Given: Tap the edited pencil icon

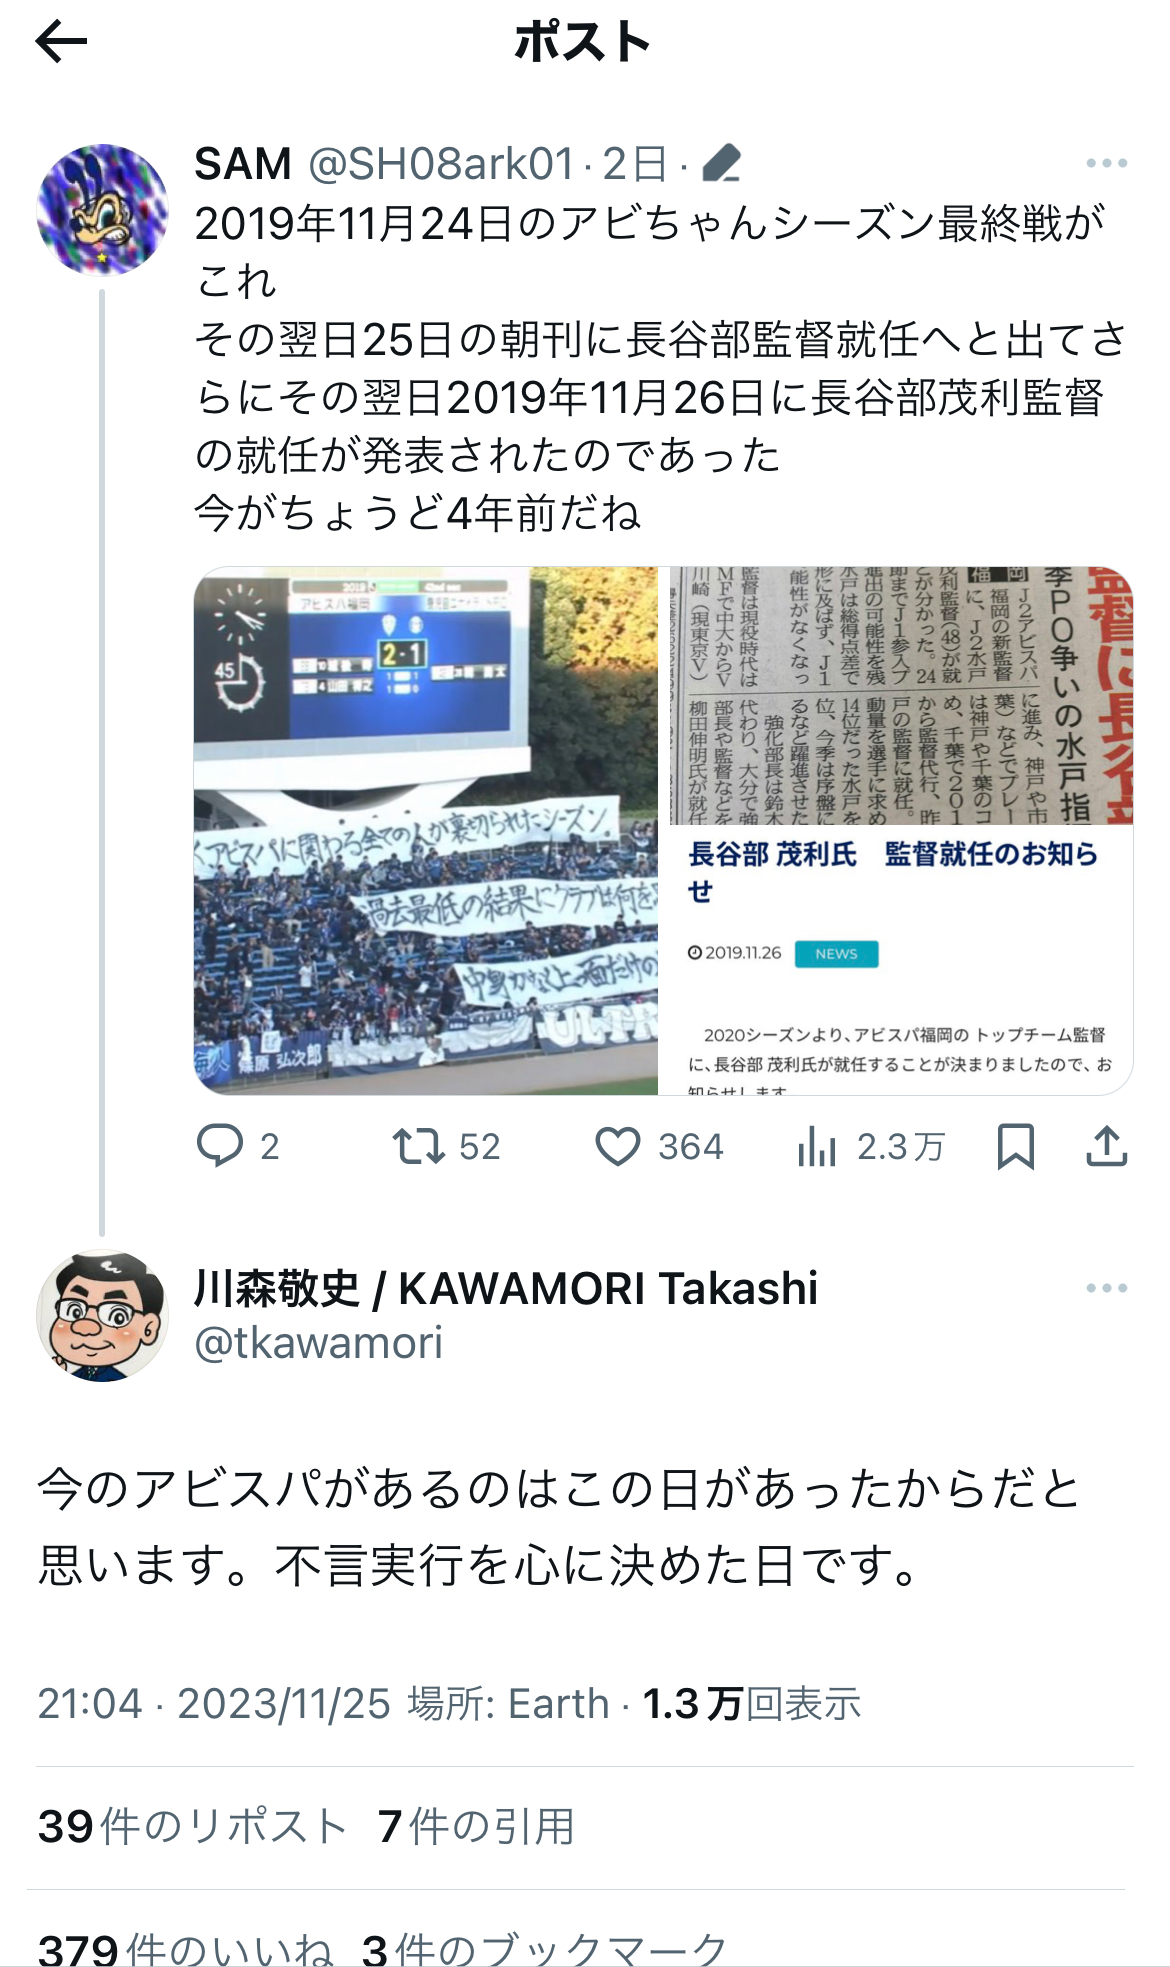Looking at the screenshot, I should (721, 163).
